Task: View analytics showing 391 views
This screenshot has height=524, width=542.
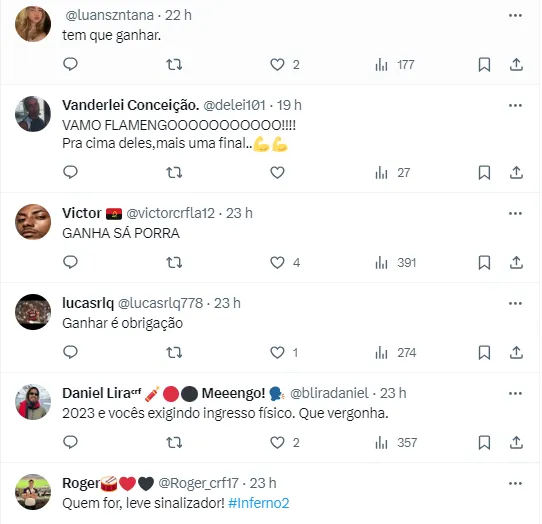Action: (x=395, y=262)
